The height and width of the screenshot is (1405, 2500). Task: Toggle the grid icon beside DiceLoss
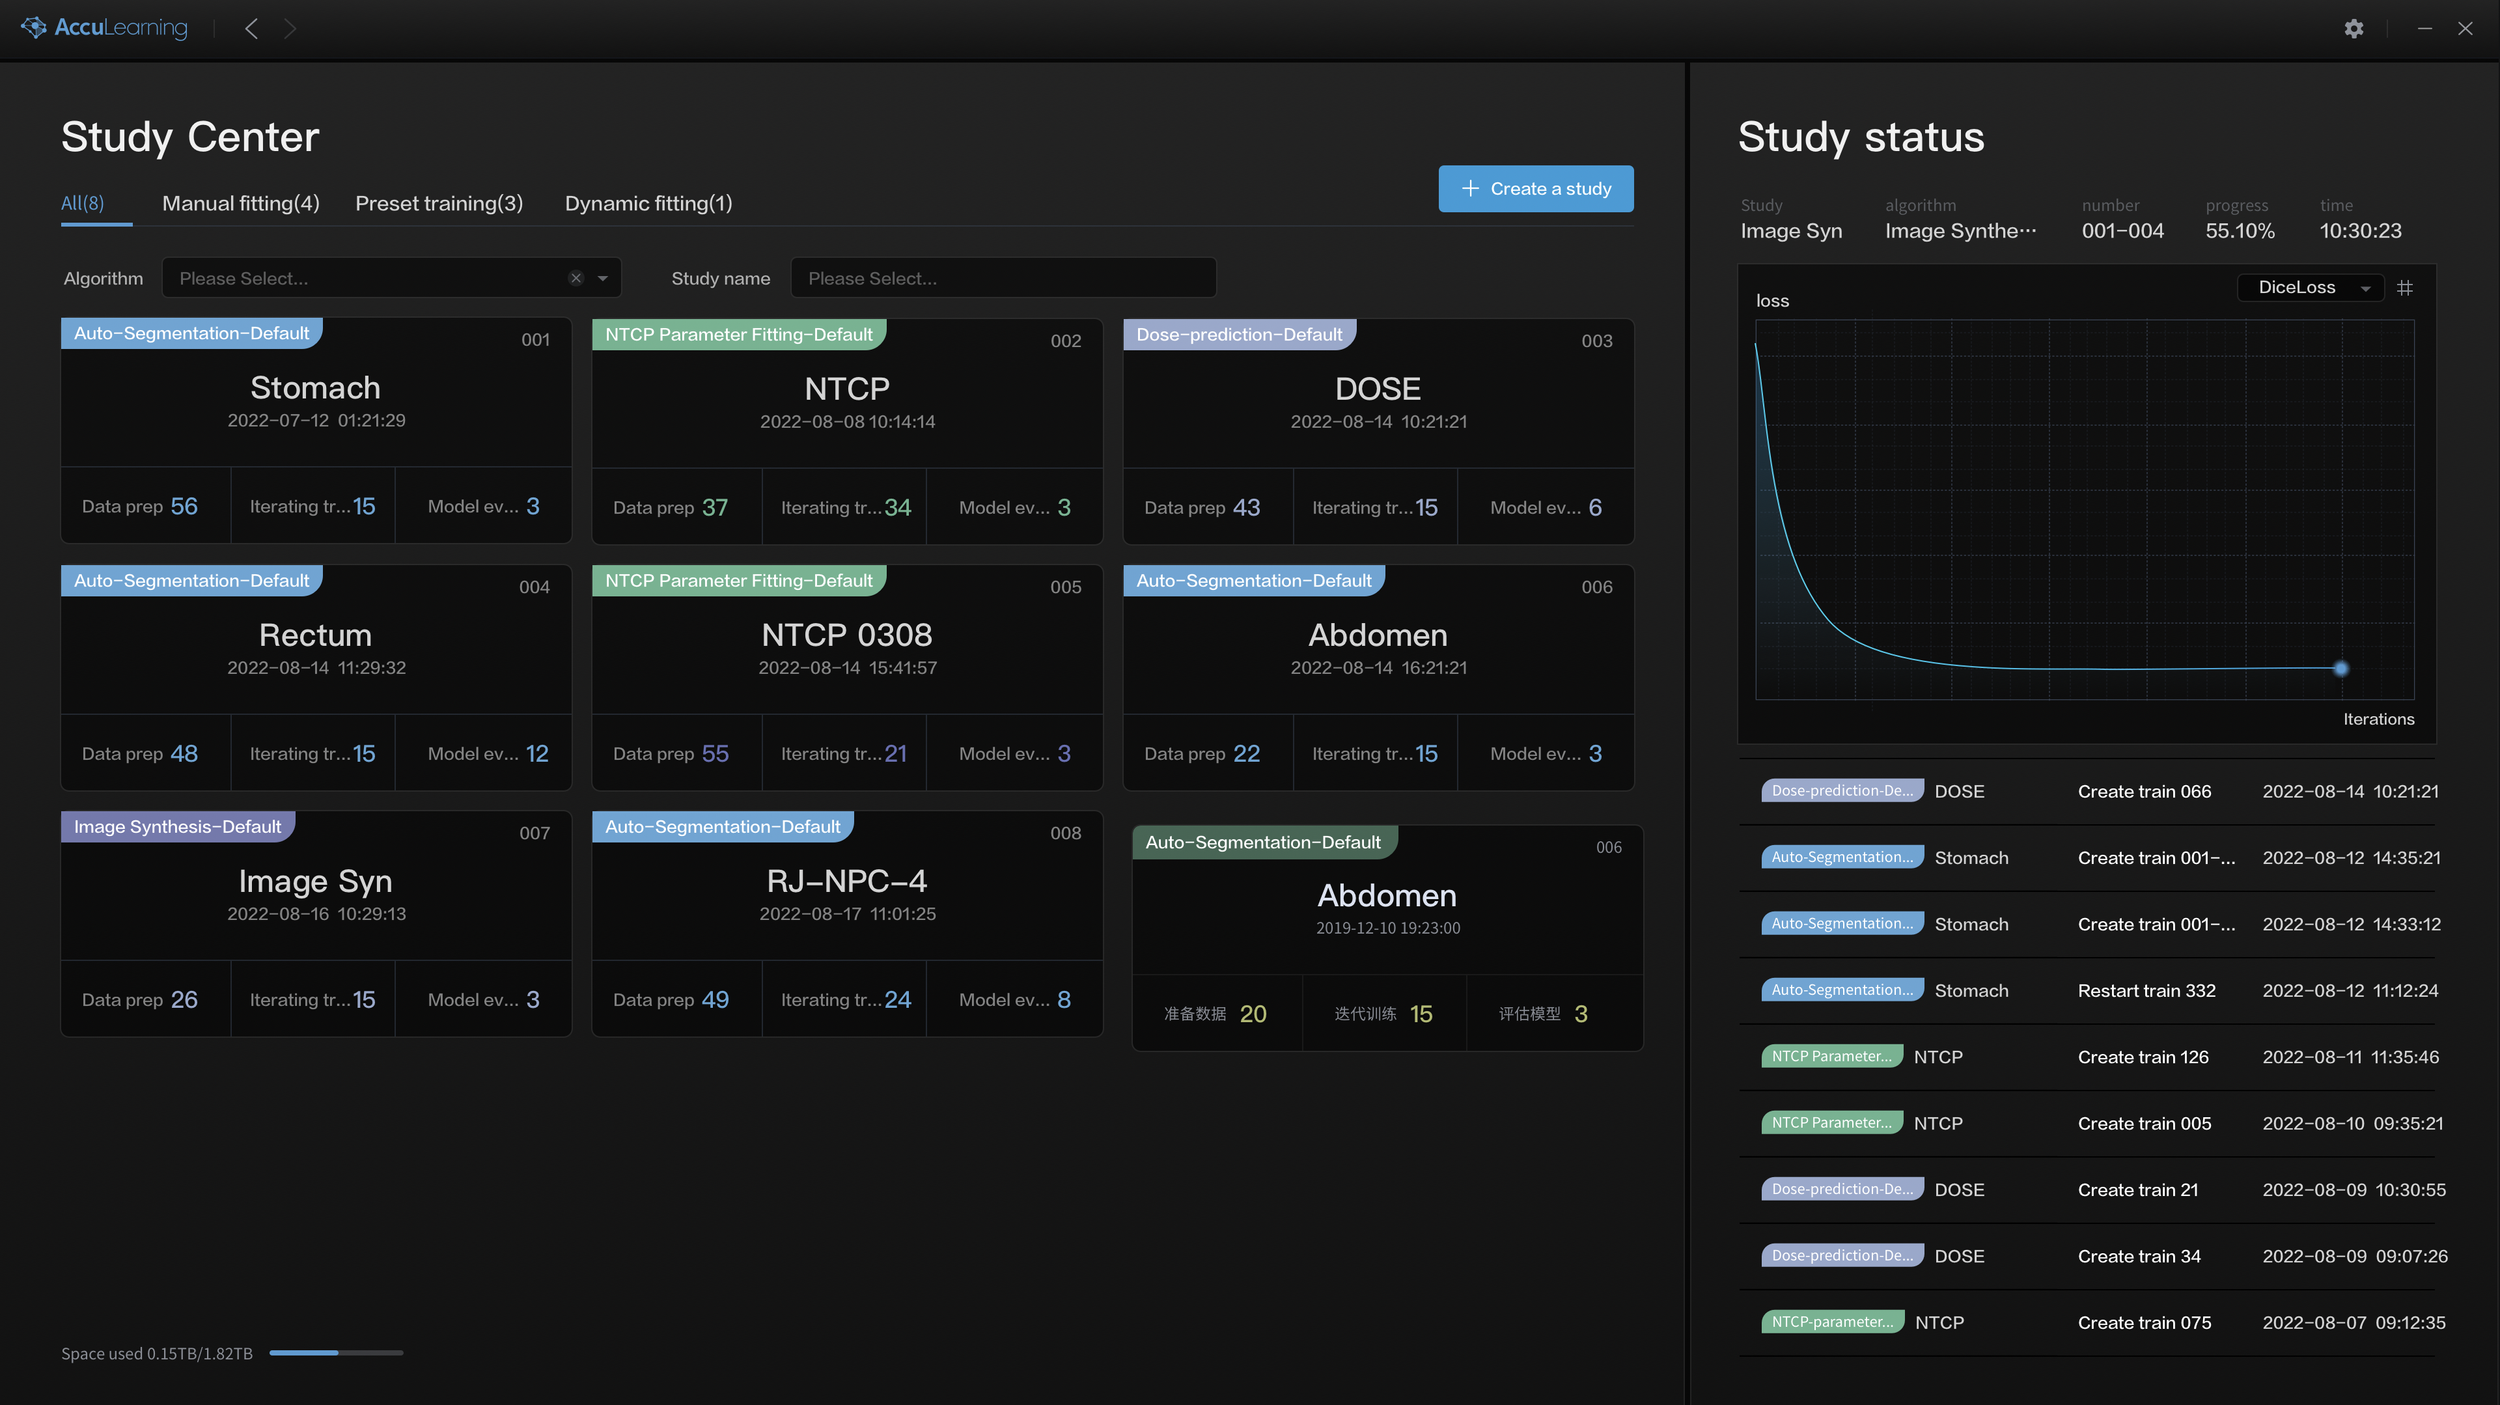(2406, 287)
